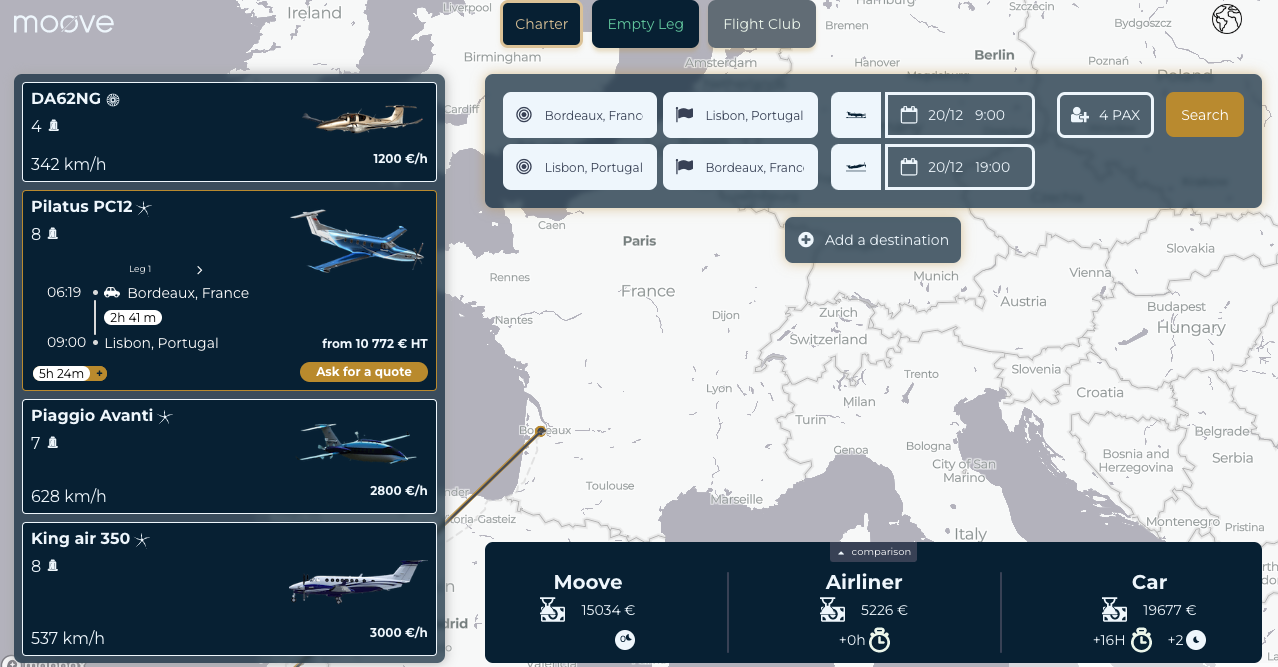Image resolution: width=1278 pixels, height=667 pixels.
Task: Click the moove logo
Action: click(x=63, y=23)
